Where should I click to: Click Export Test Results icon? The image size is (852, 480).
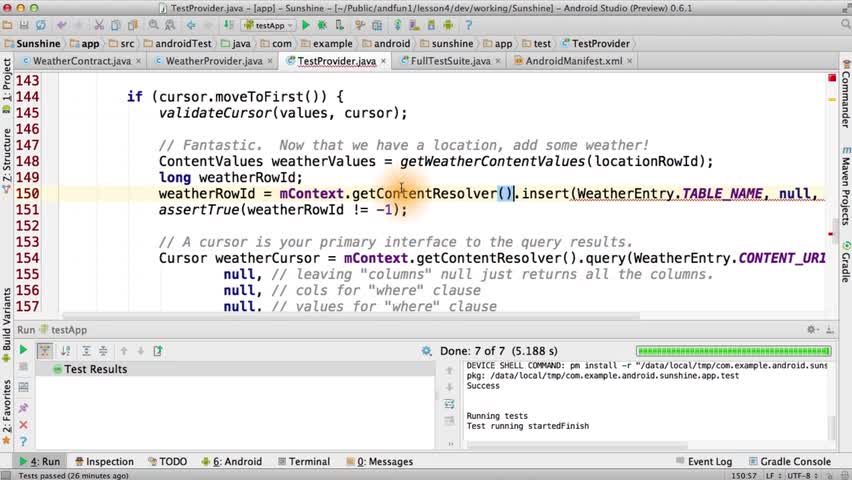click(x=158, y=351)
